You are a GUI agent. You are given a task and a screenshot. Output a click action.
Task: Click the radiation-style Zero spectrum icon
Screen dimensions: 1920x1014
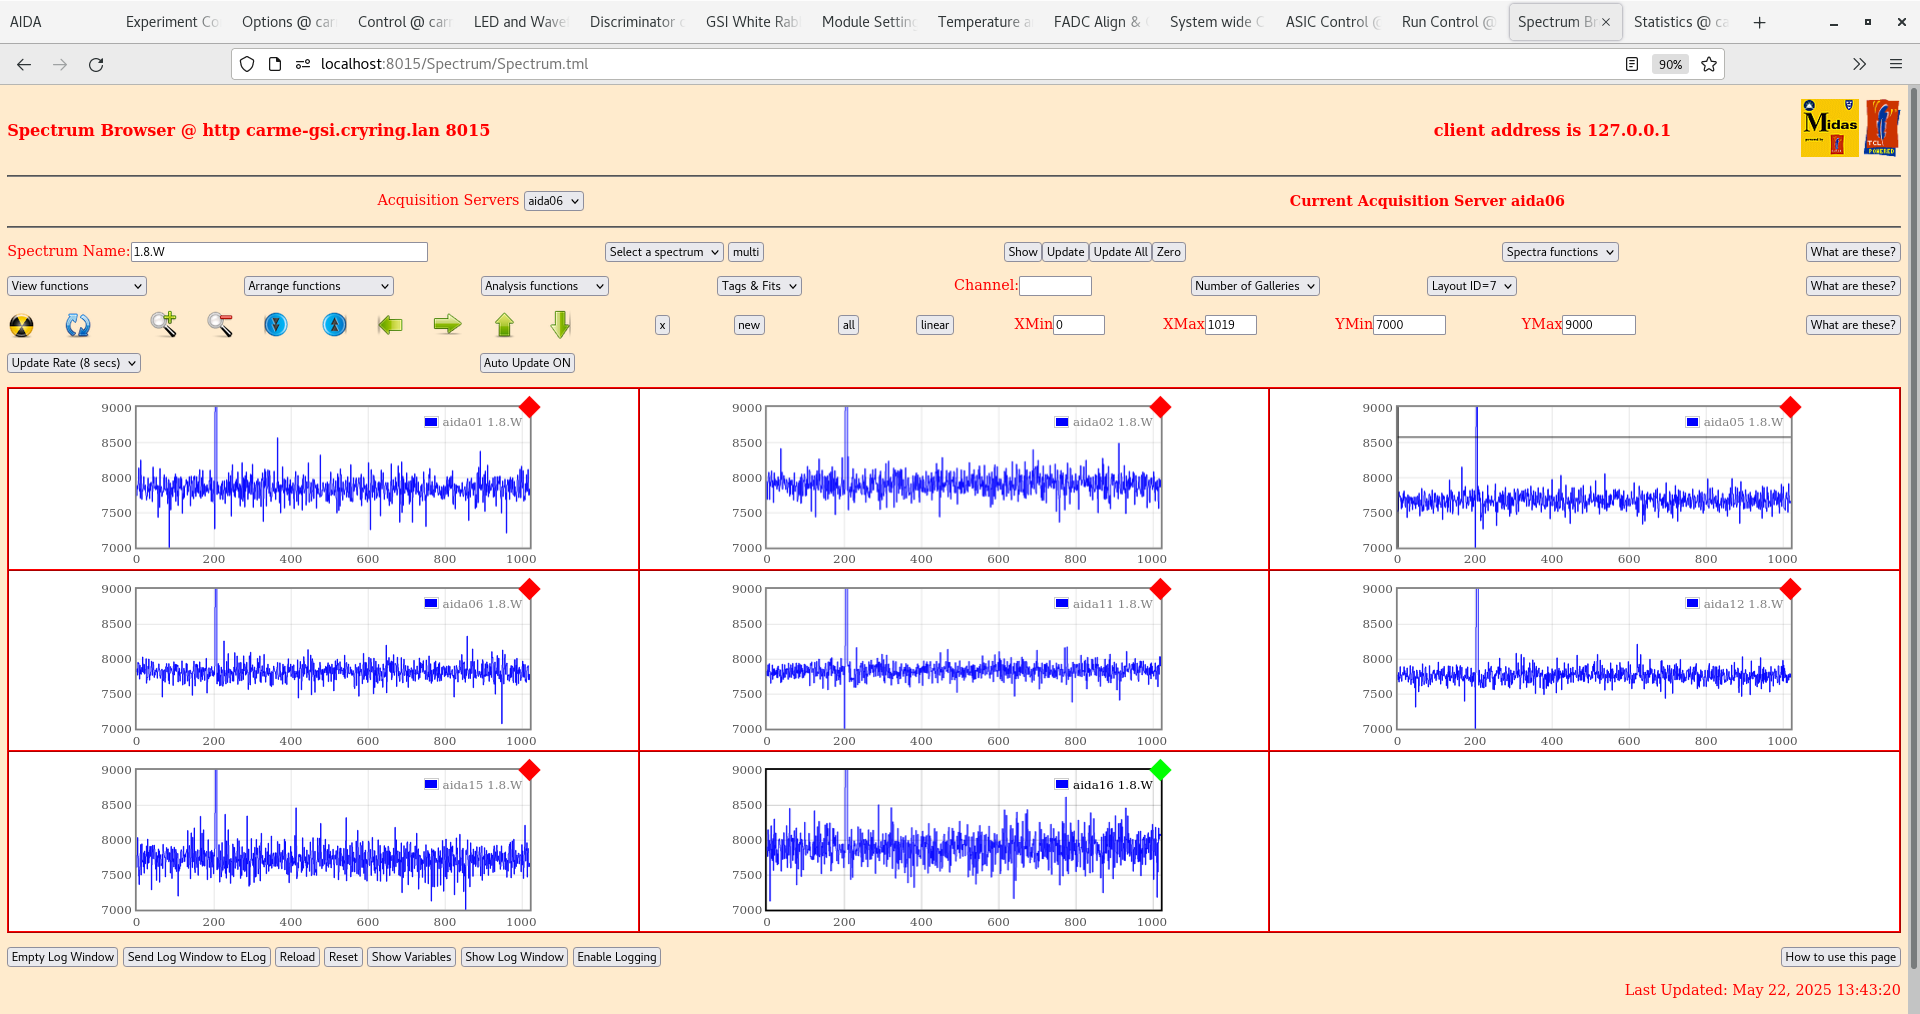(20, 324)
